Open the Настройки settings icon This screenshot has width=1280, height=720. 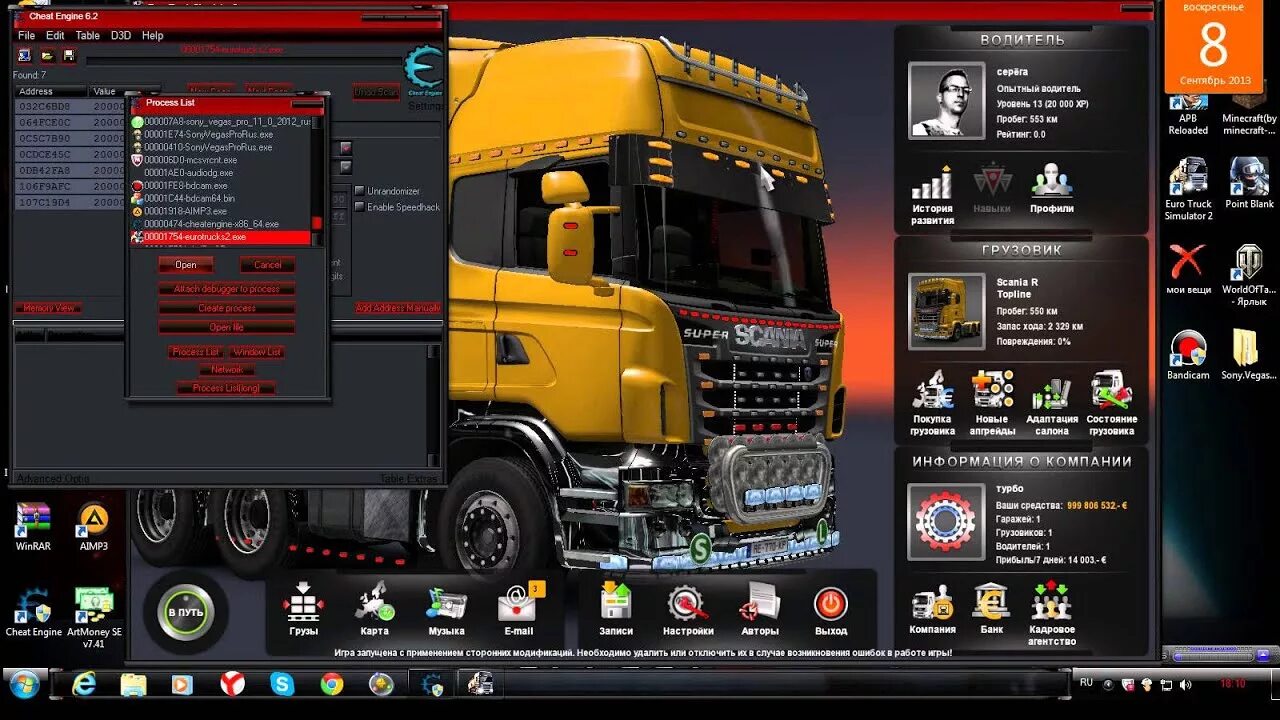pyautogui.click(x=688, y=603)
